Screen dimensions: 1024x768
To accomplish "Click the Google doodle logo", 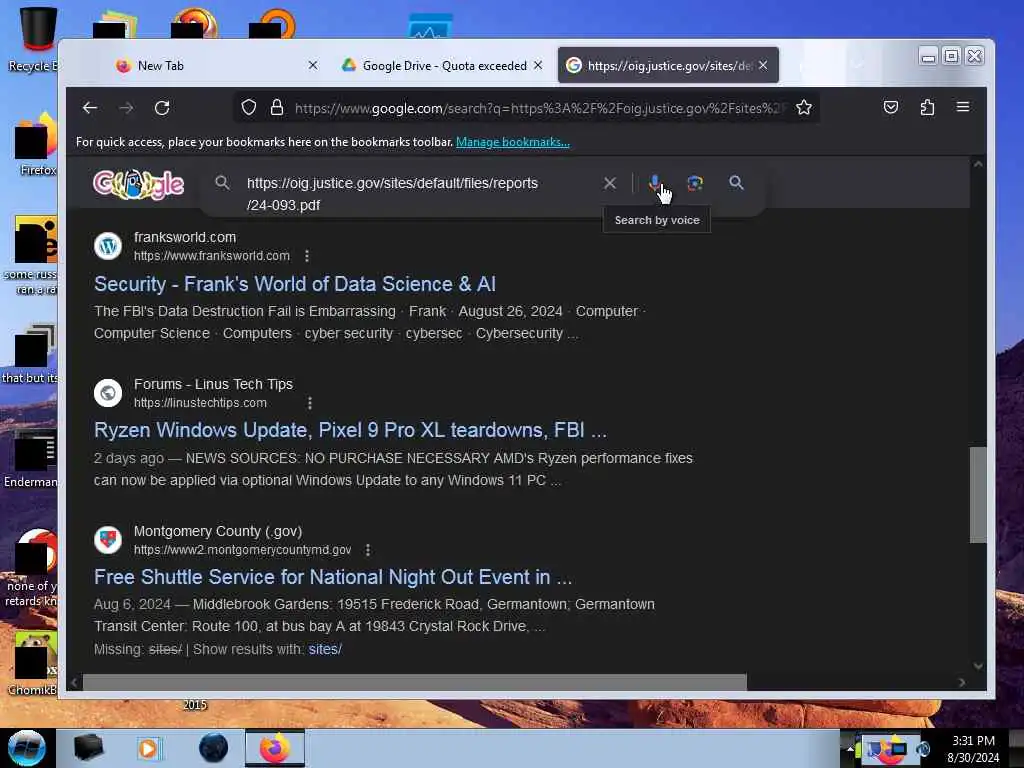I will pyautogui.click(x=138, y=184).
